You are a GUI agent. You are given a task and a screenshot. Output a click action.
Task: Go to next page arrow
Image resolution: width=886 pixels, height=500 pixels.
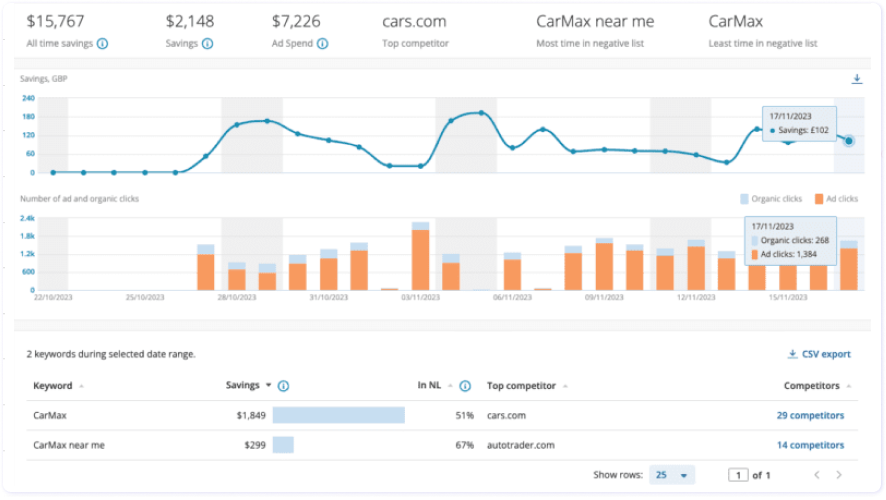tap(839, 475)
